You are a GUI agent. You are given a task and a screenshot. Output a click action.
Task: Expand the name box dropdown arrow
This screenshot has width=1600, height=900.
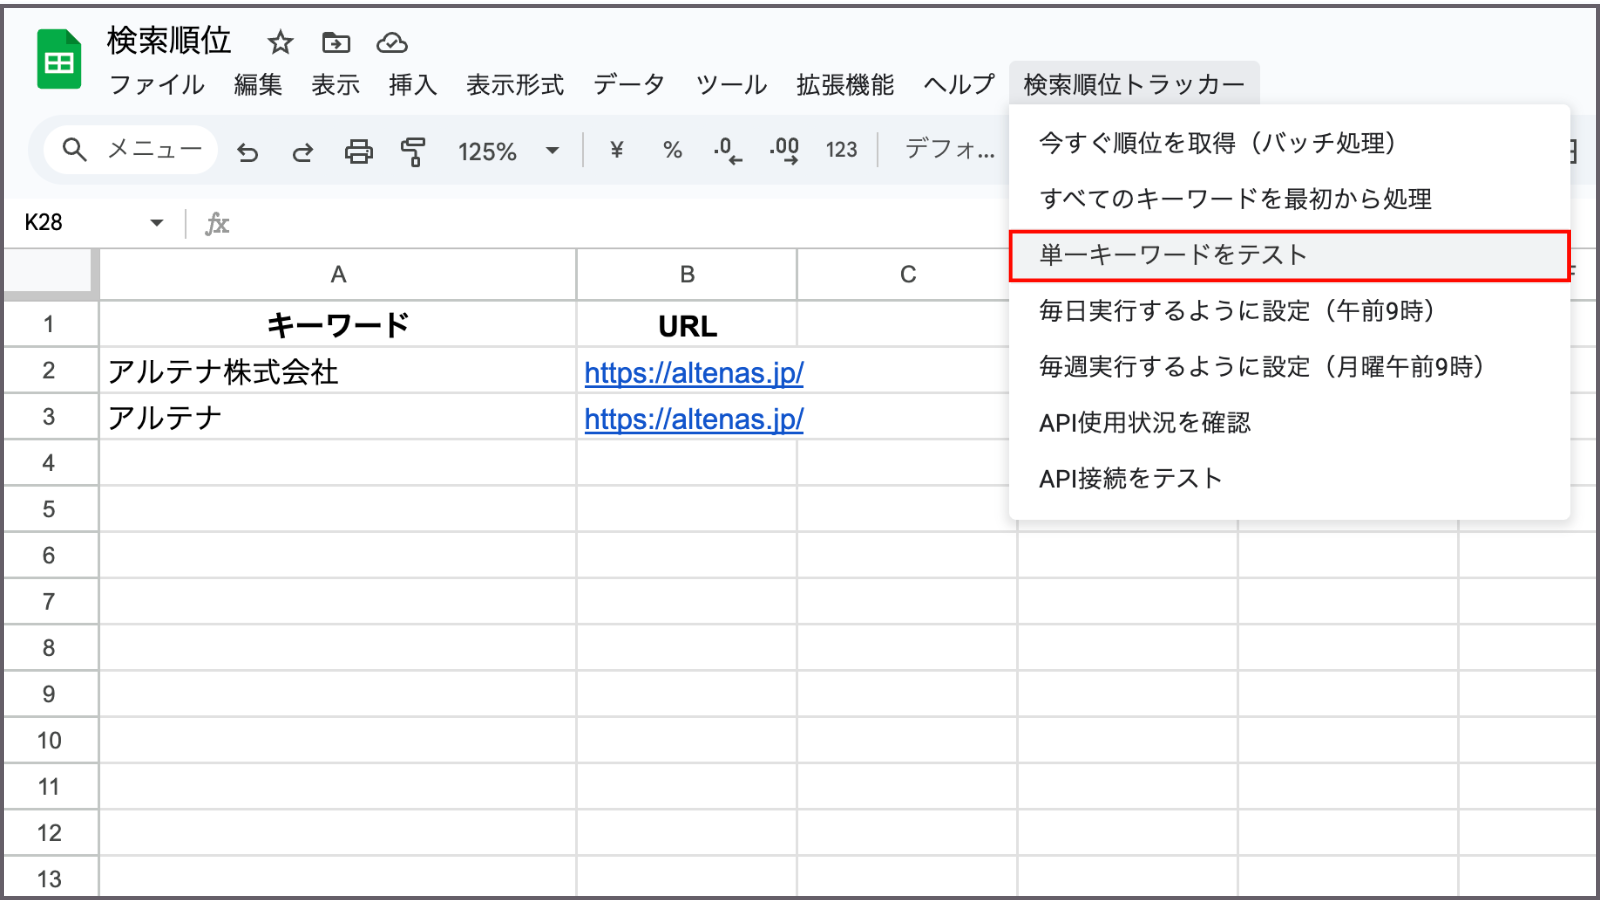tap(157, 223)
